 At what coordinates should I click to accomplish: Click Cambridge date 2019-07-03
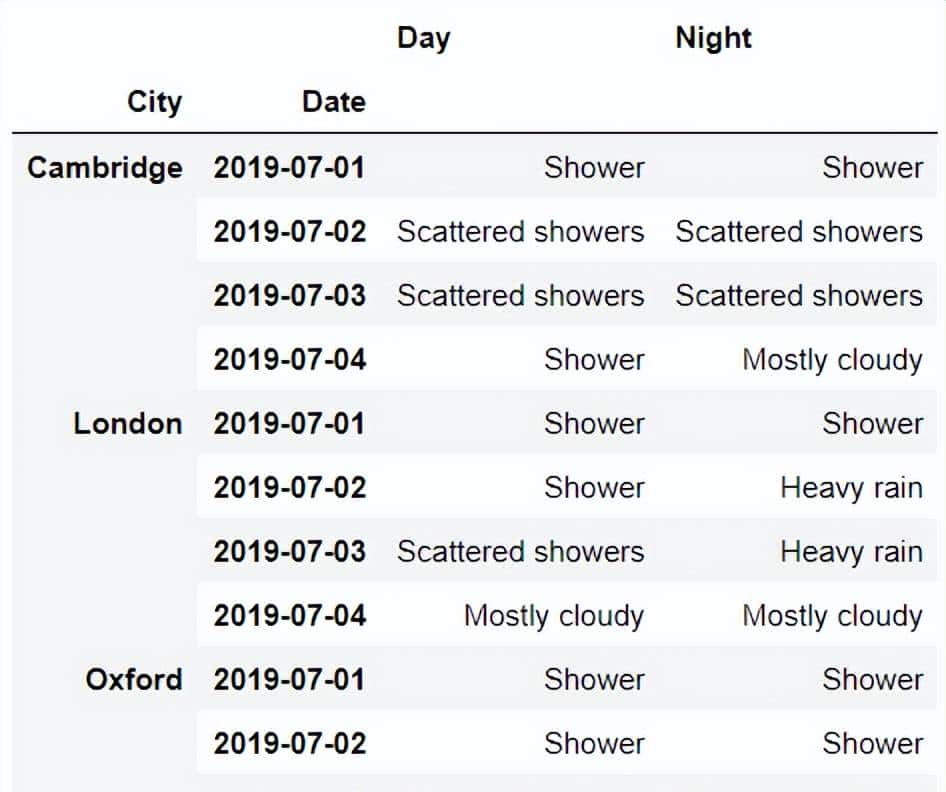point(289,295)
